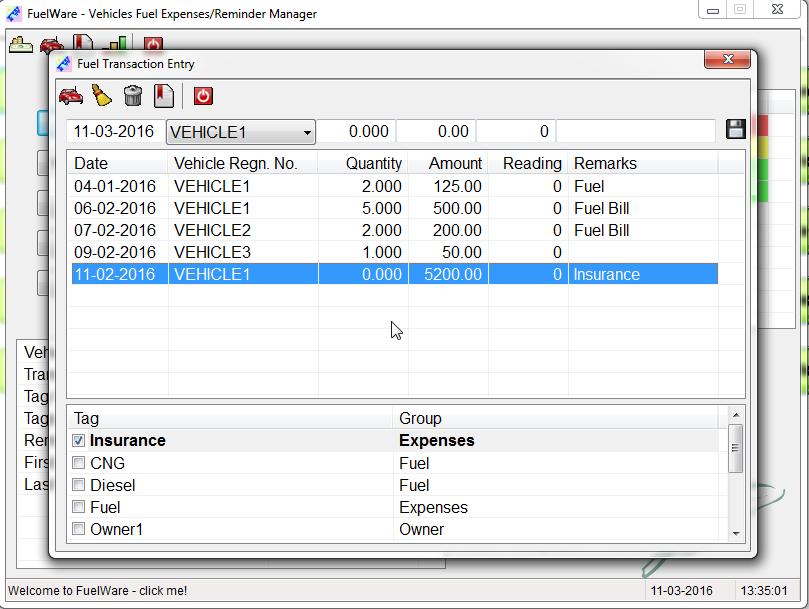Click the date input field showing 11-03-2016
This screenshot has width=809, height=609.
(113, 131)
